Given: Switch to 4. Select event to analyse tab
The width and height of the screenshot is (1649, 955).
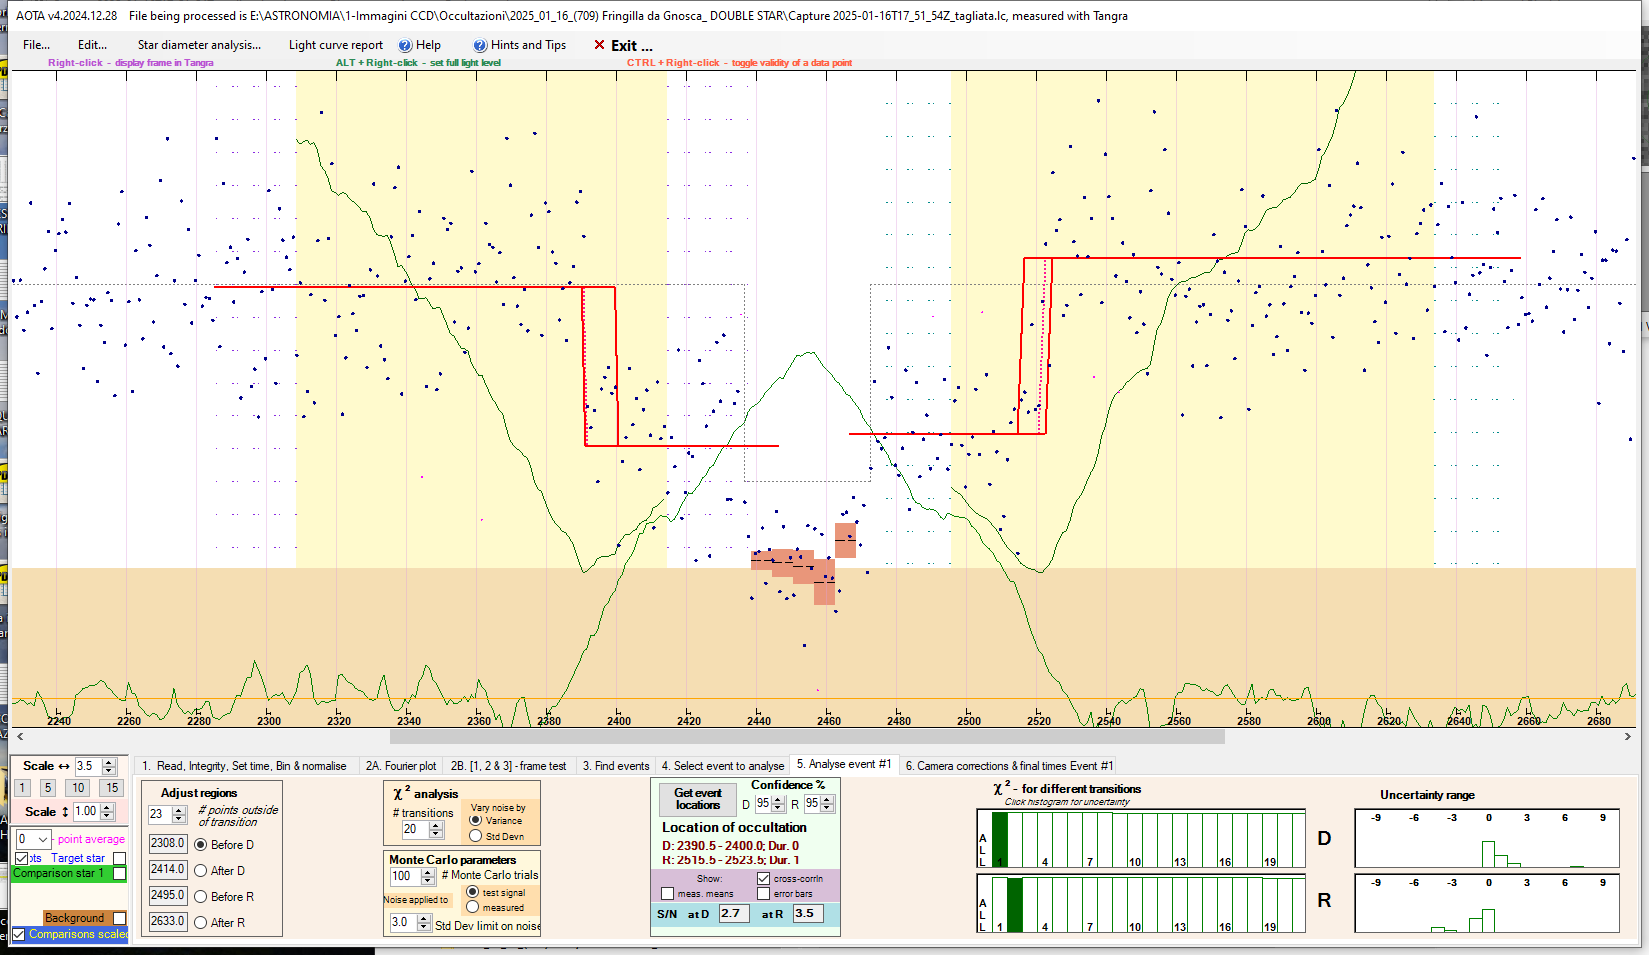Looking at the screenshot, I should point(723,766).
